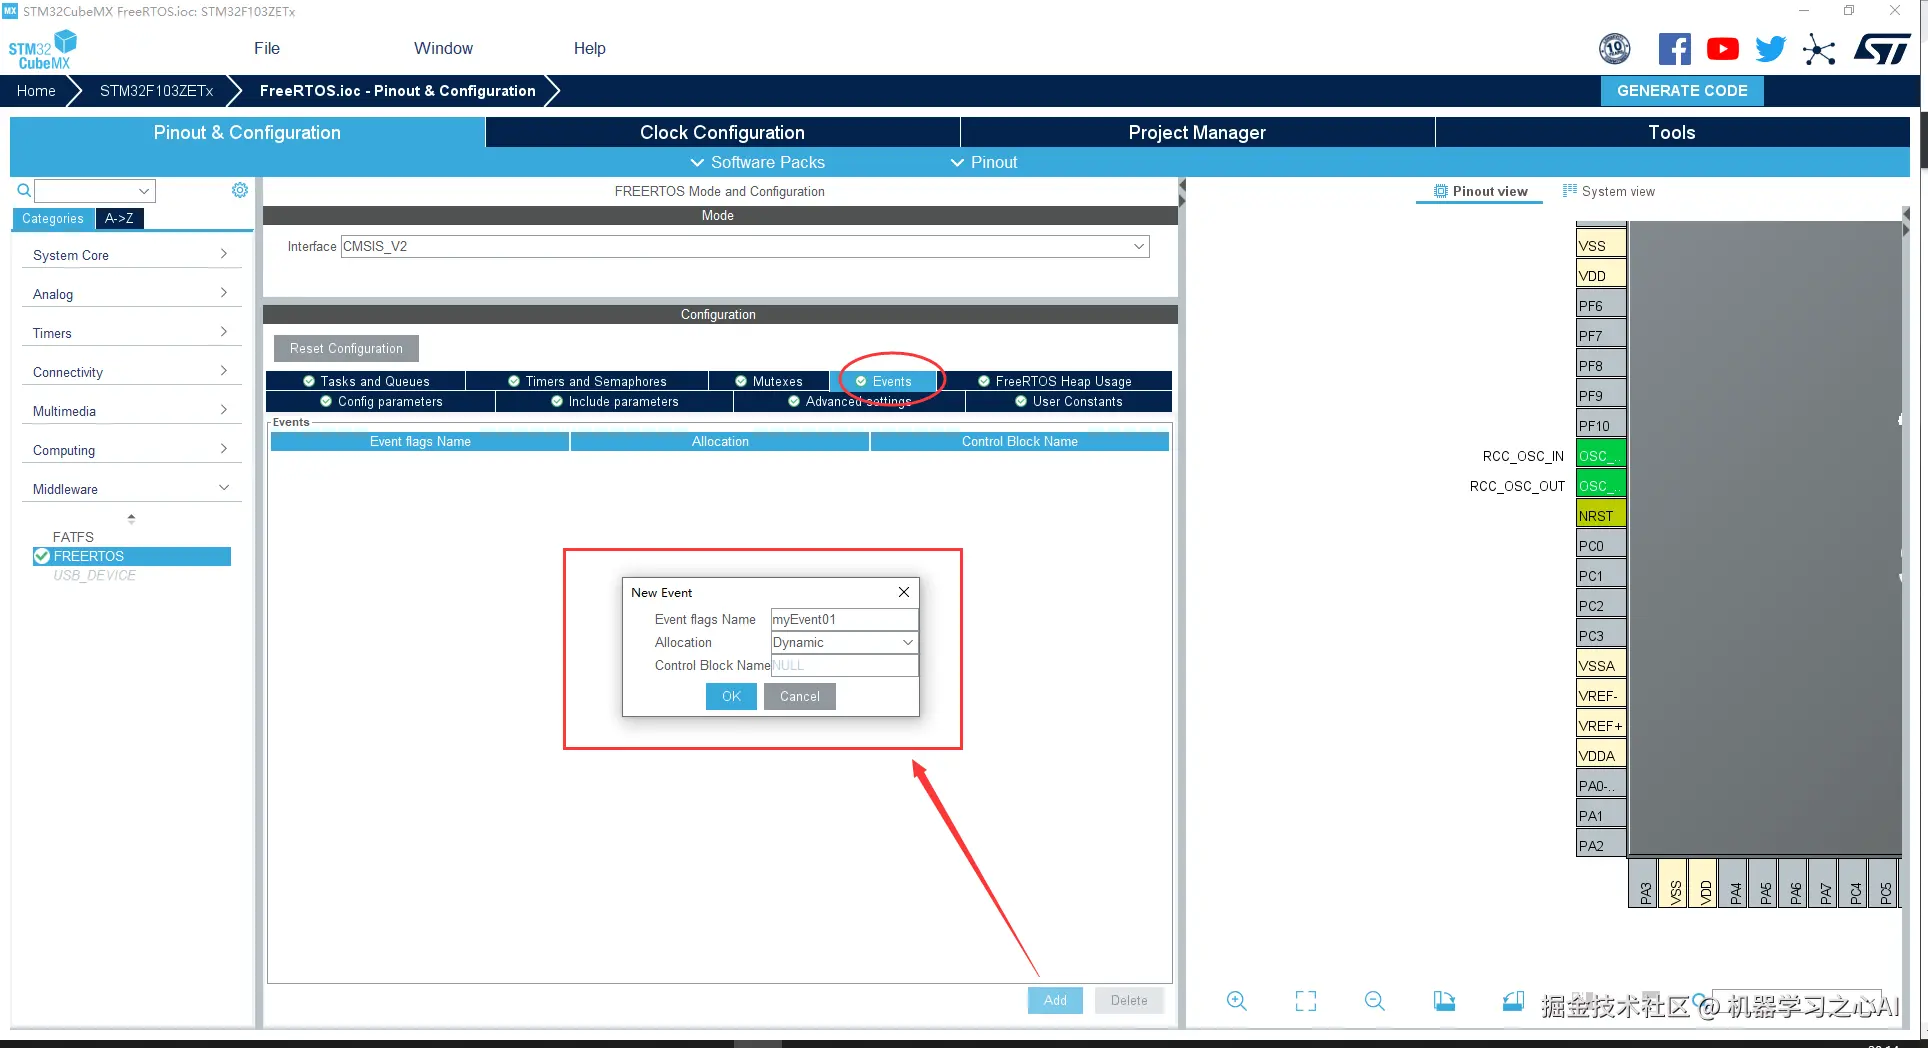The height and width of the screenshot is (1048, 1928).
Task: Select the VREF+ pin
Action: pyautogui.click(x=1601, y=726)
